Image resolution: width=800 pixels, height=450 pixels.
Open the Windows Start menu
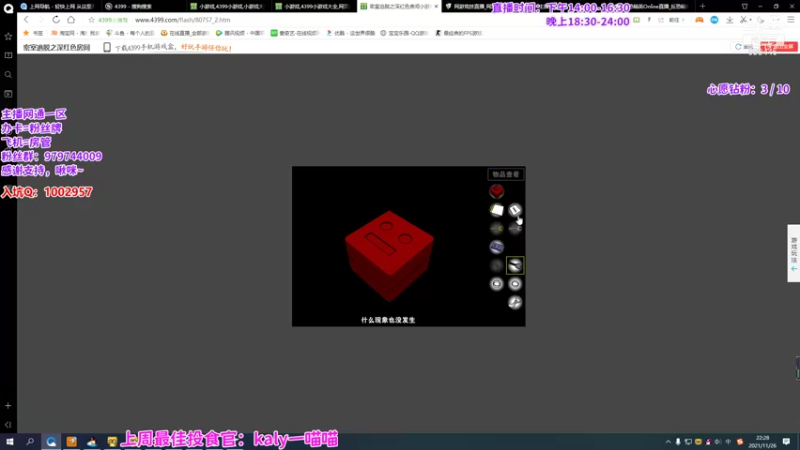pyautogui.click(x=10, y=441)
